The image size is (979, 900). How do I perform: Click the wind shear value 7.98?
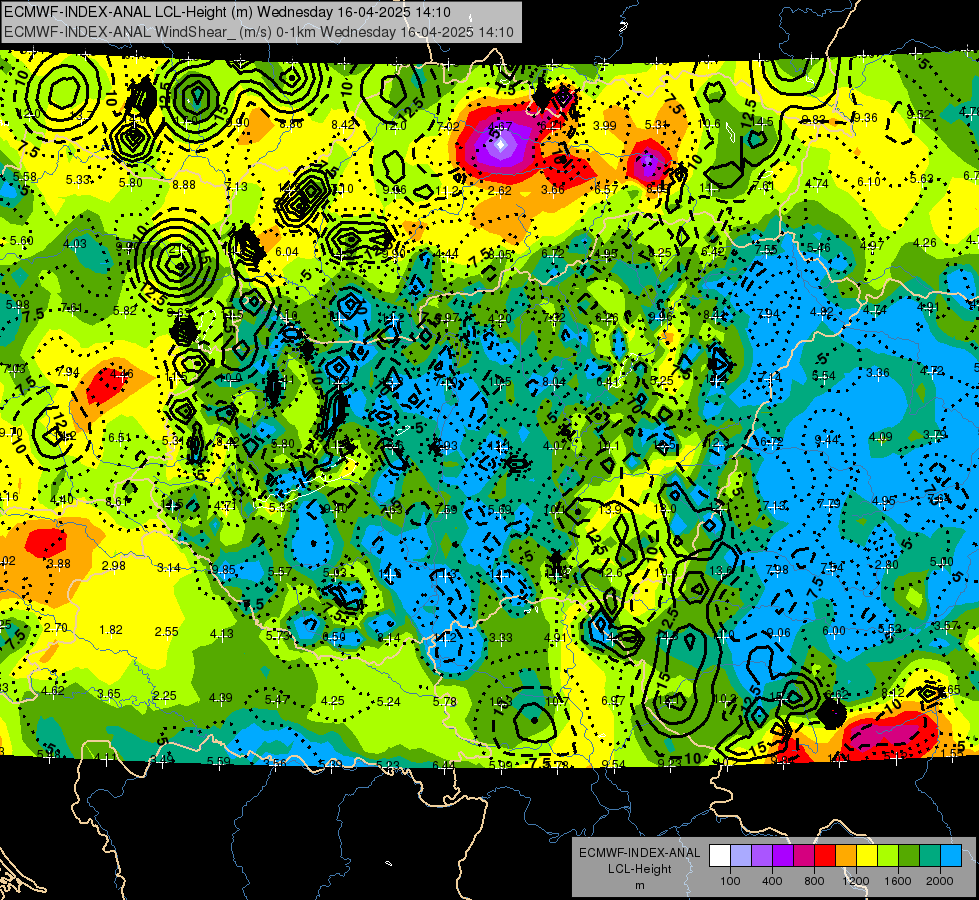[x=777, y=570]
